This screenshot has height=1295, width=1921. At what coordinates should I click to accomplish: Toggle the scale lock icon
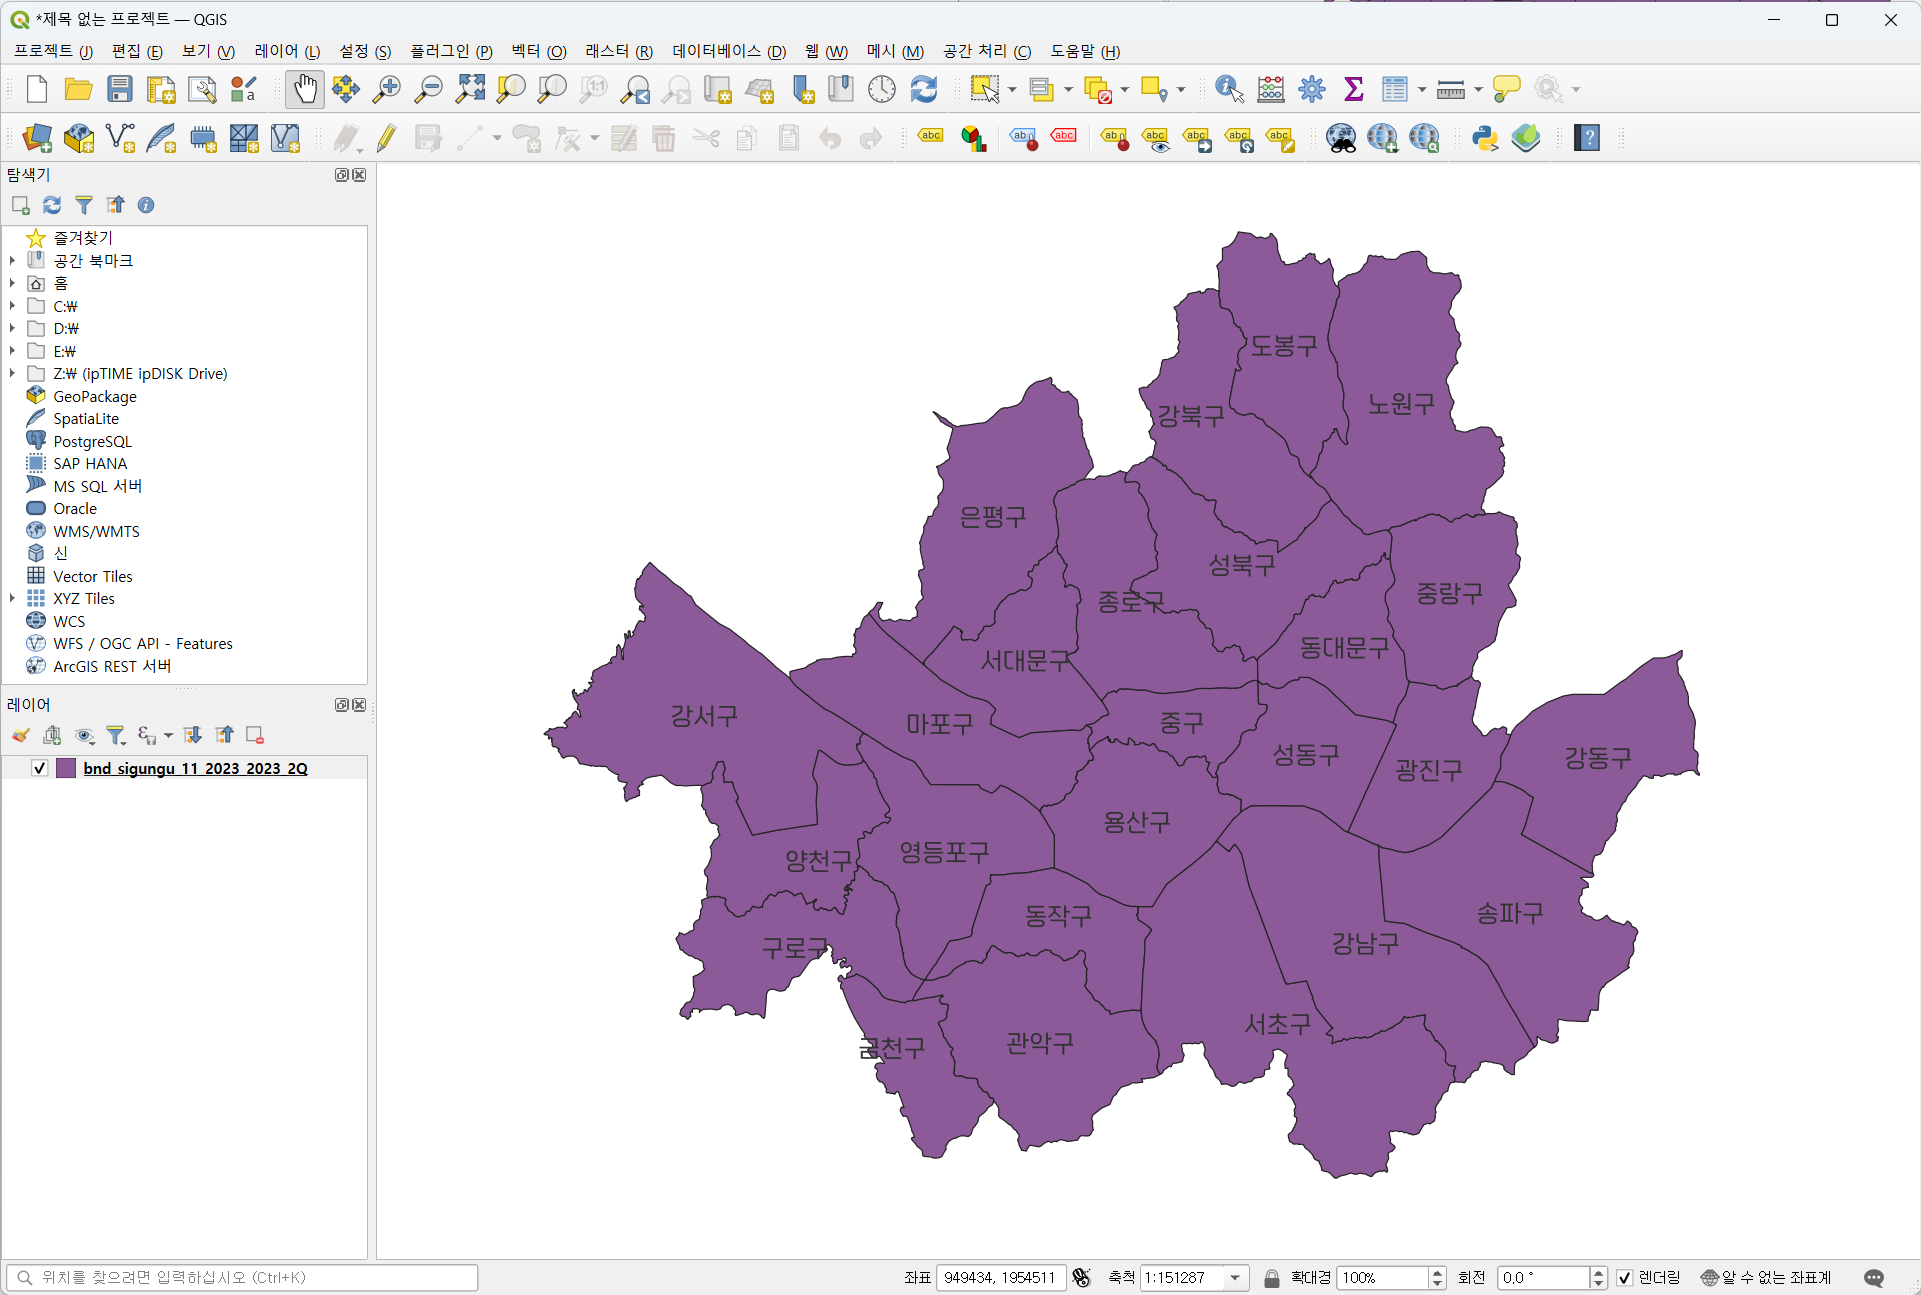[1271, 1278]
